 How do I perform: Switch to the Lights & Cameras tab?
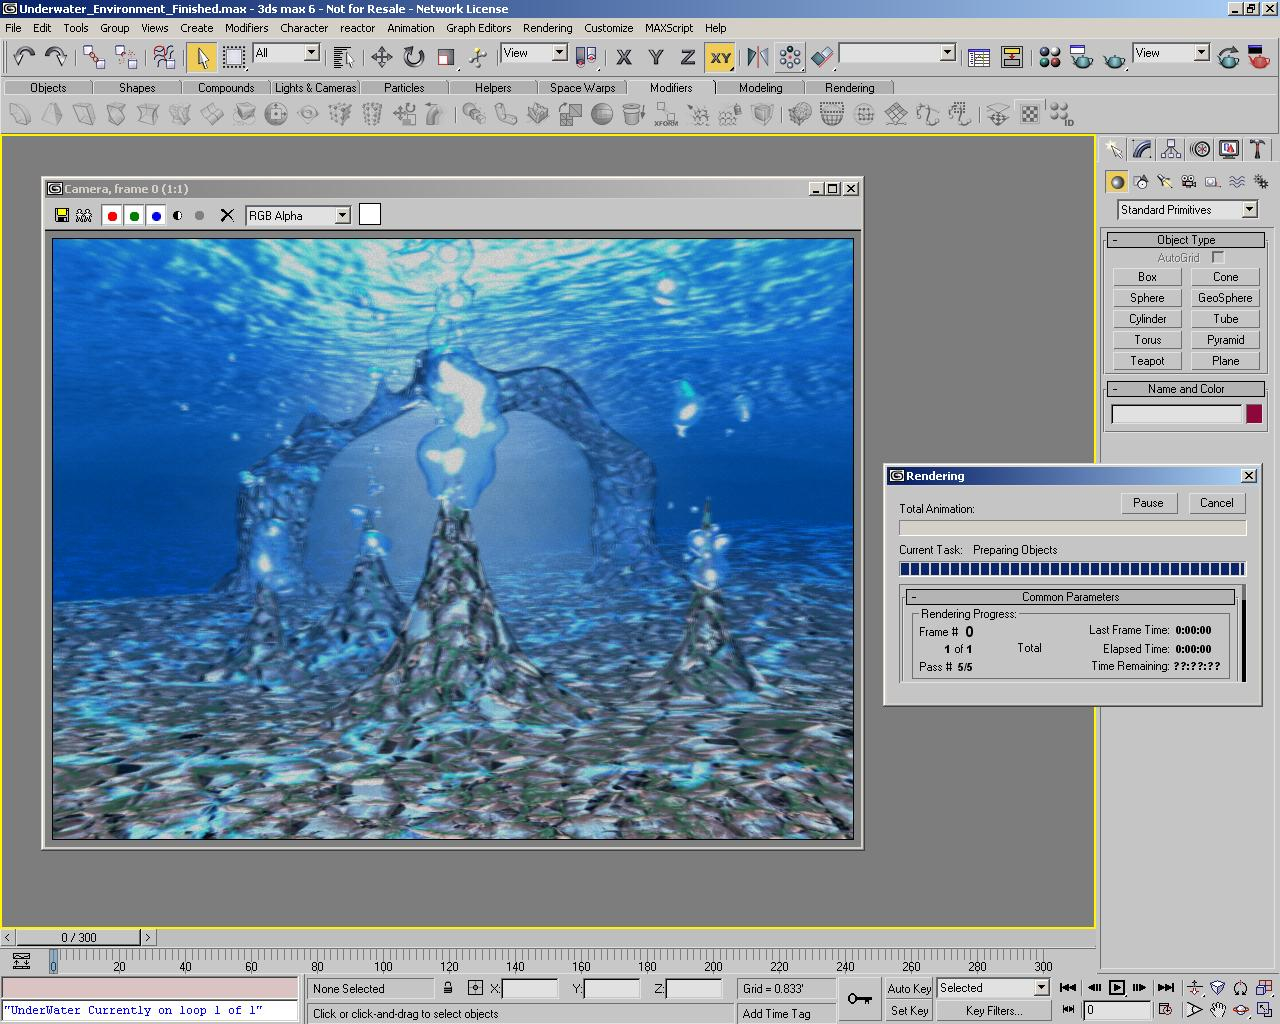315,88
